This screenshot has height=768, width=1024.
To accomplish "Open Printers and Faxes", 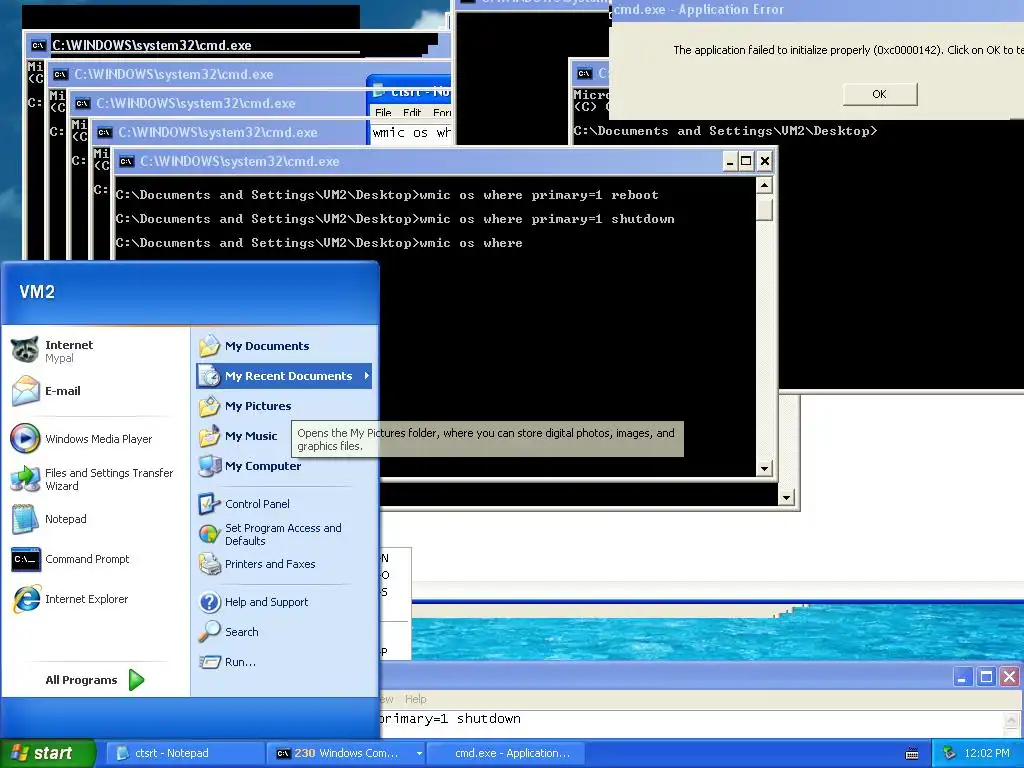I will coord(283,564).
